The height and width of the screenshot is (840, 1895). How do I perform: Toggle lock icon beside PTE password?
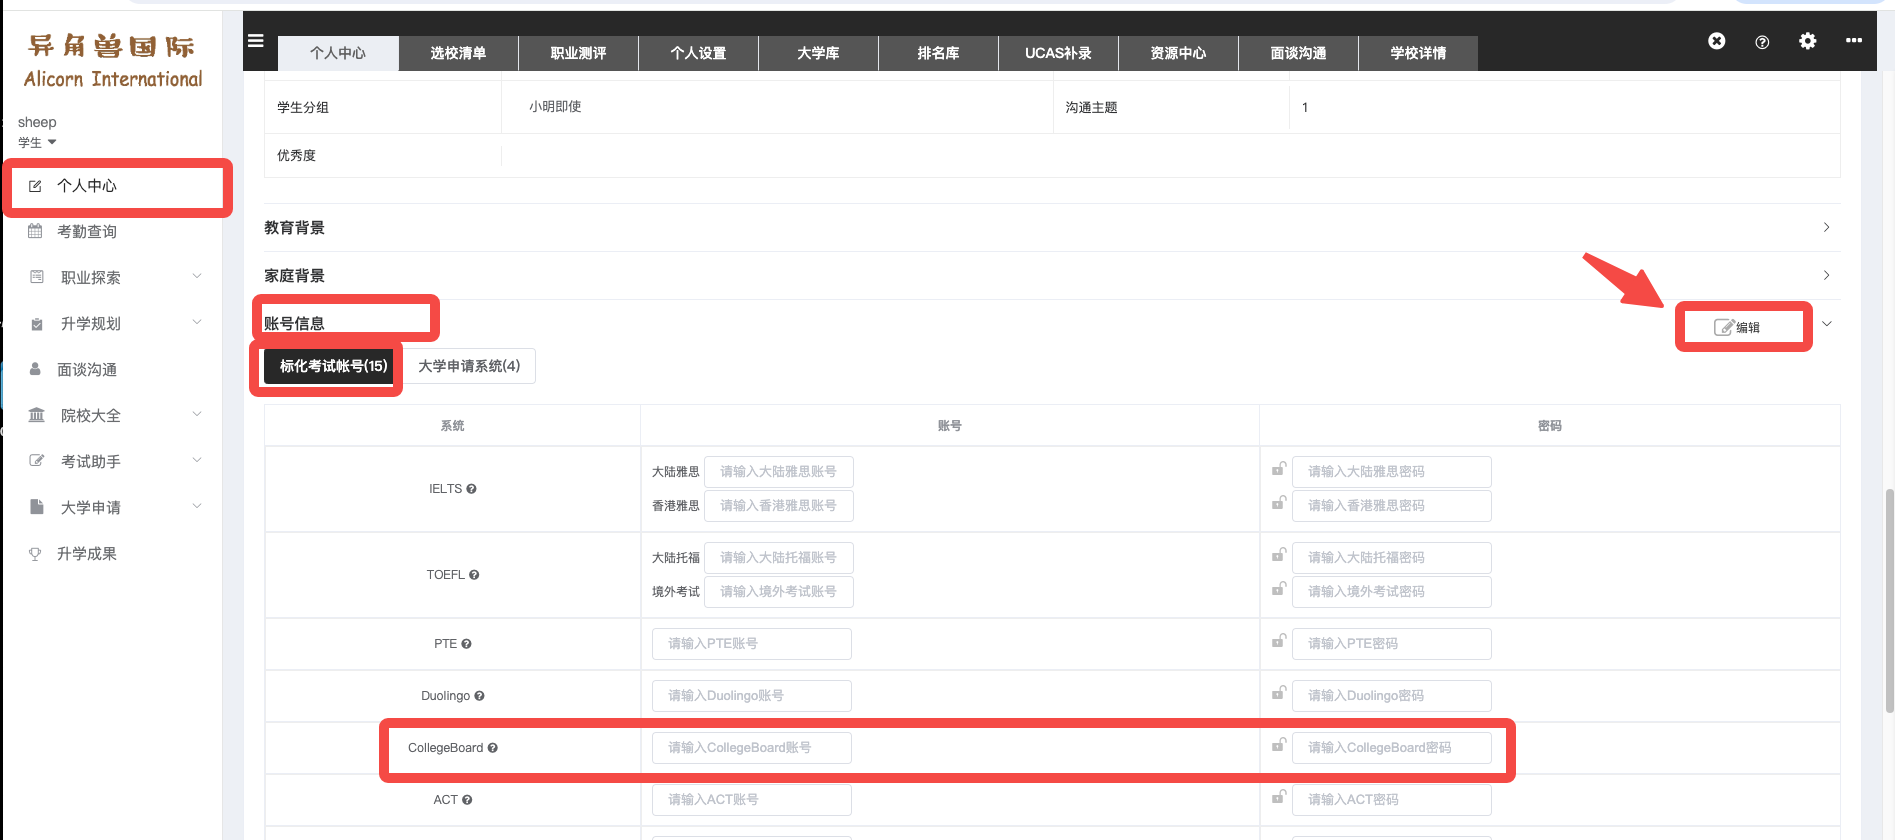click(1278, 640)
